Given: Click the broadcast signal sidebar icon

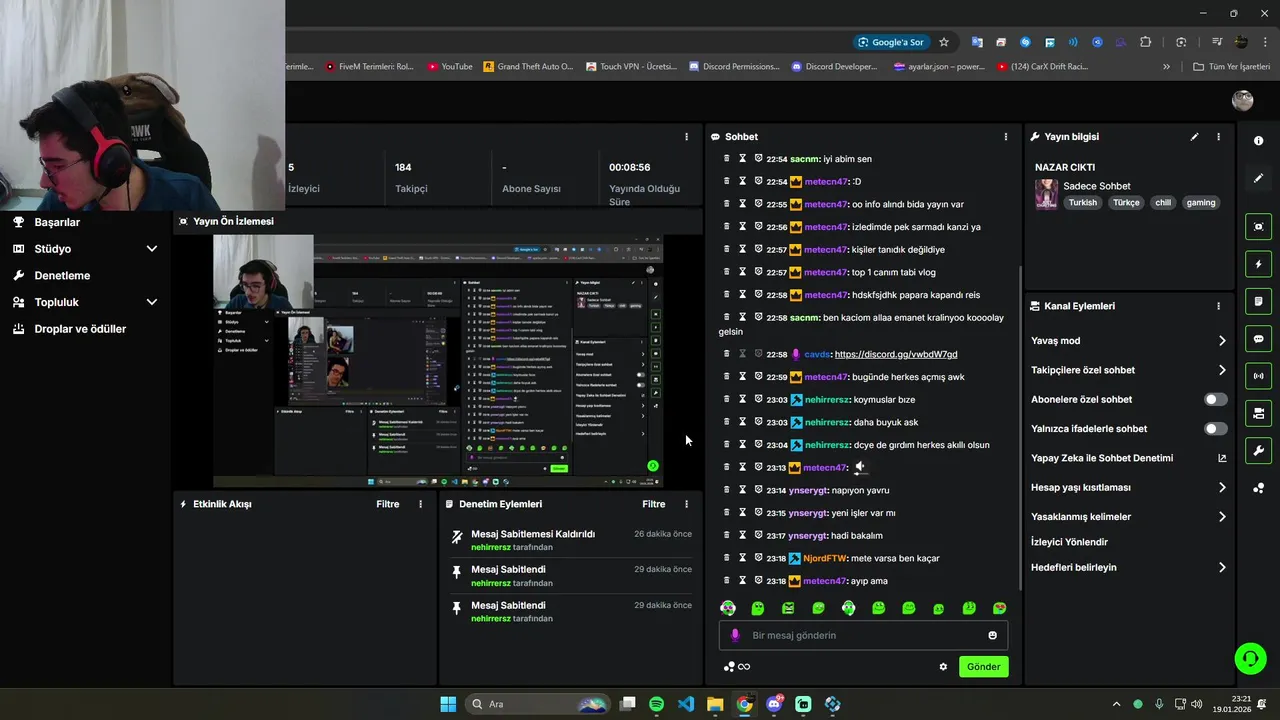Looking at the screenshot, I should pyautogui.click(x=1258, y=376).
